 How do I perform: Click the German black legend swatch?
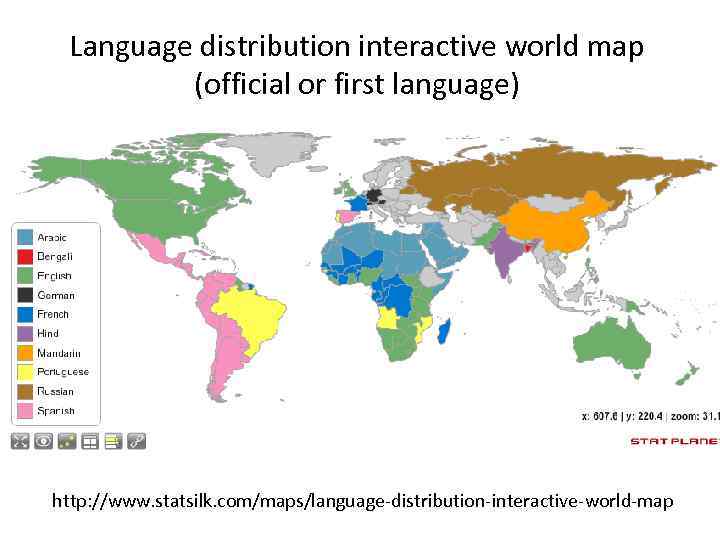25,295
